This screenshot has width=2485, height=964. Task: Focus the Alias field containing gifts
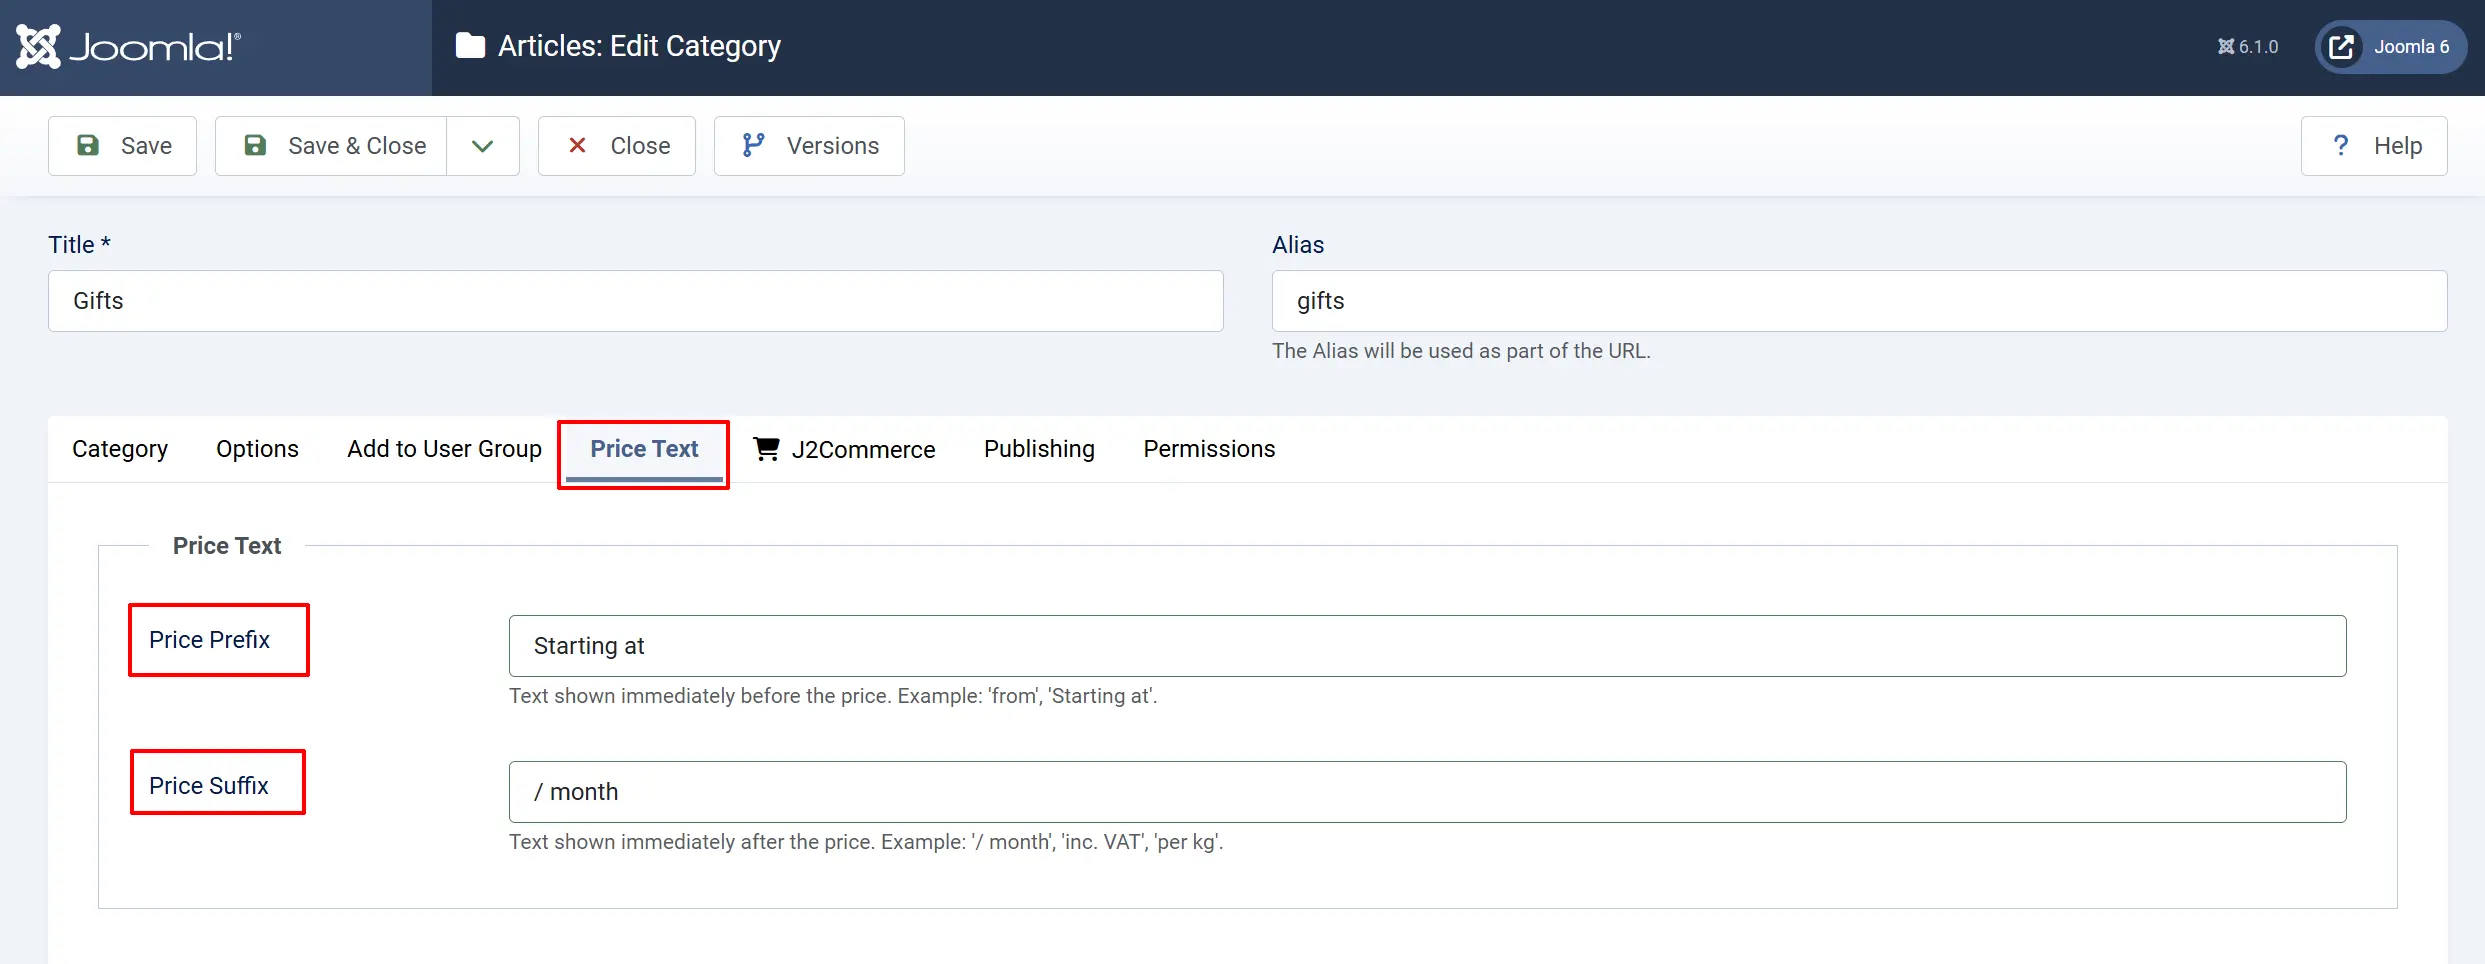click(1859, 301)
